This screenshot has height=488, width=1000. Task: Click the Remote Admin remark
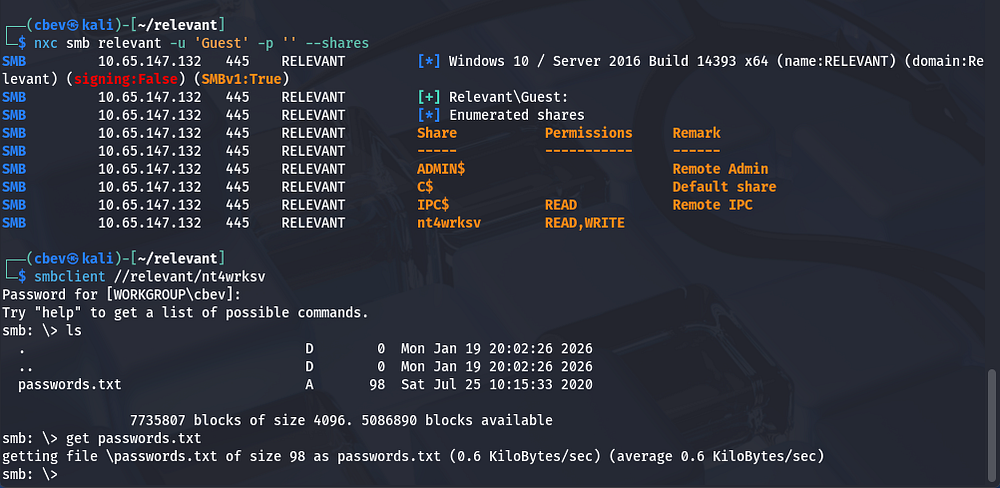(x=720, y=169)
